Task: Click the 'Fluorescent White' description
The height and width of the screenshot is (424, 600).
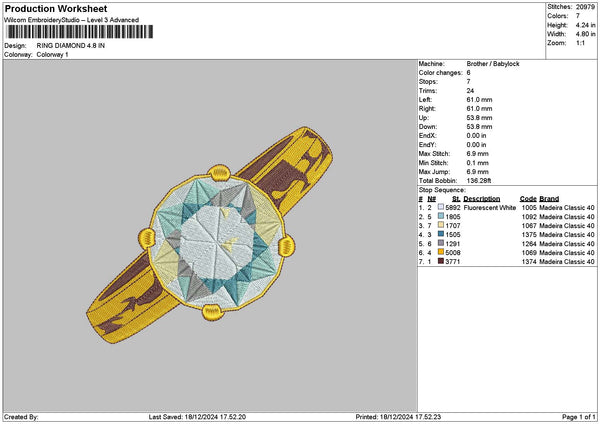Action: [490, 208]
